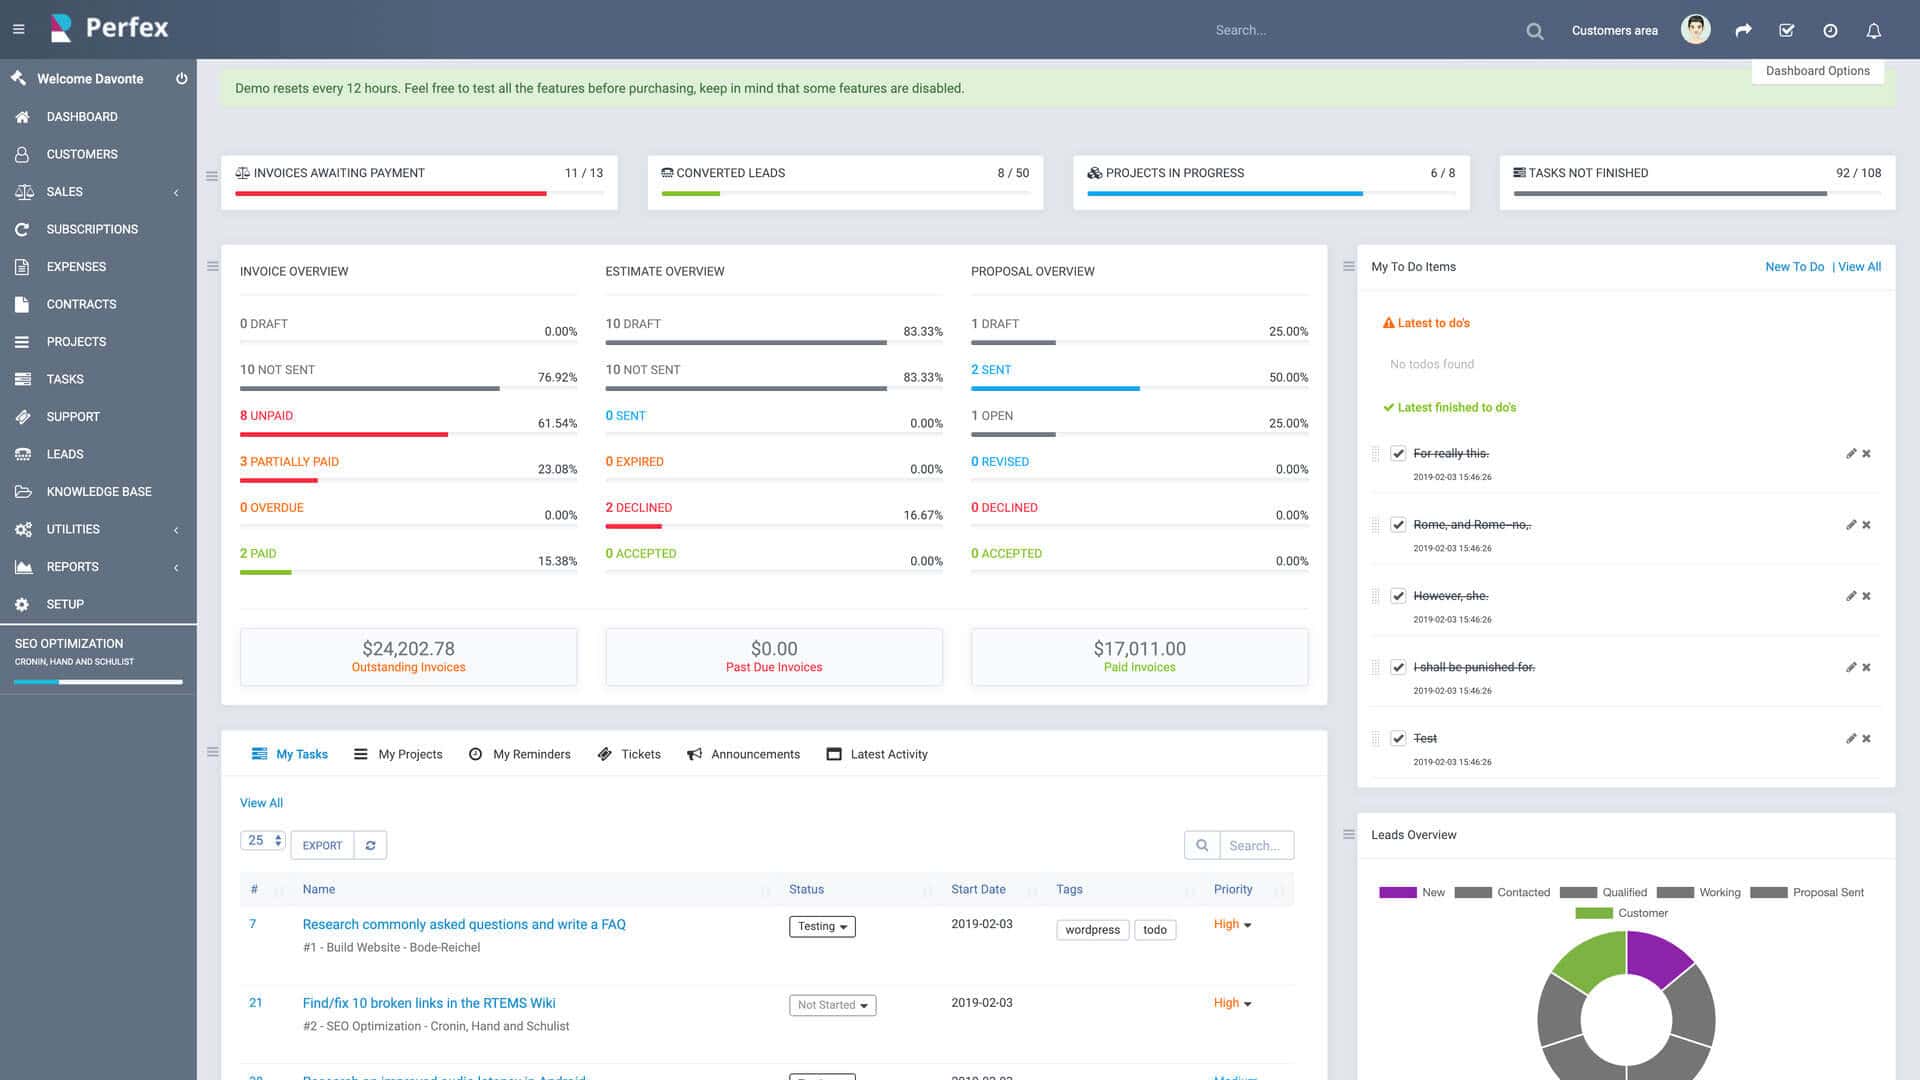
Task: Open the user profile avatar
Action: [x=1695, y=29]
